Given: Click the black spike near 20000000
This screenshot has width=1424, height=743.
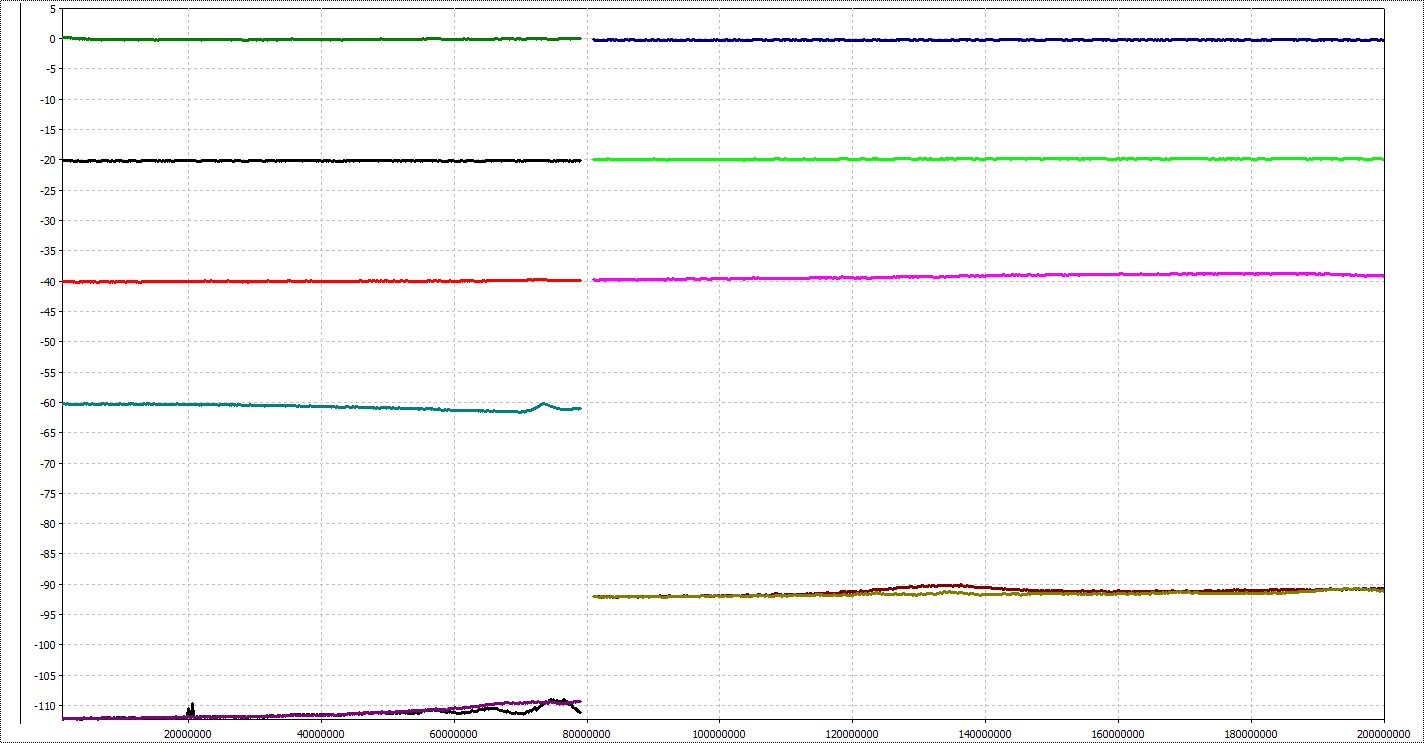Looking at the screenshot, I should tap(191, 708).
